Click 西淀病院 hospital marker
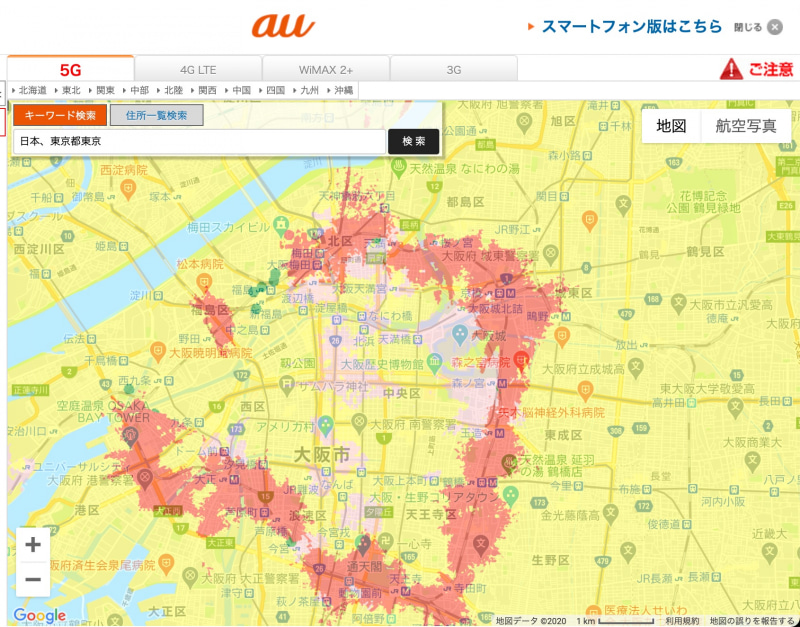Image resolution: width=800 pixels, height=627 pixels. pos(128,188)
